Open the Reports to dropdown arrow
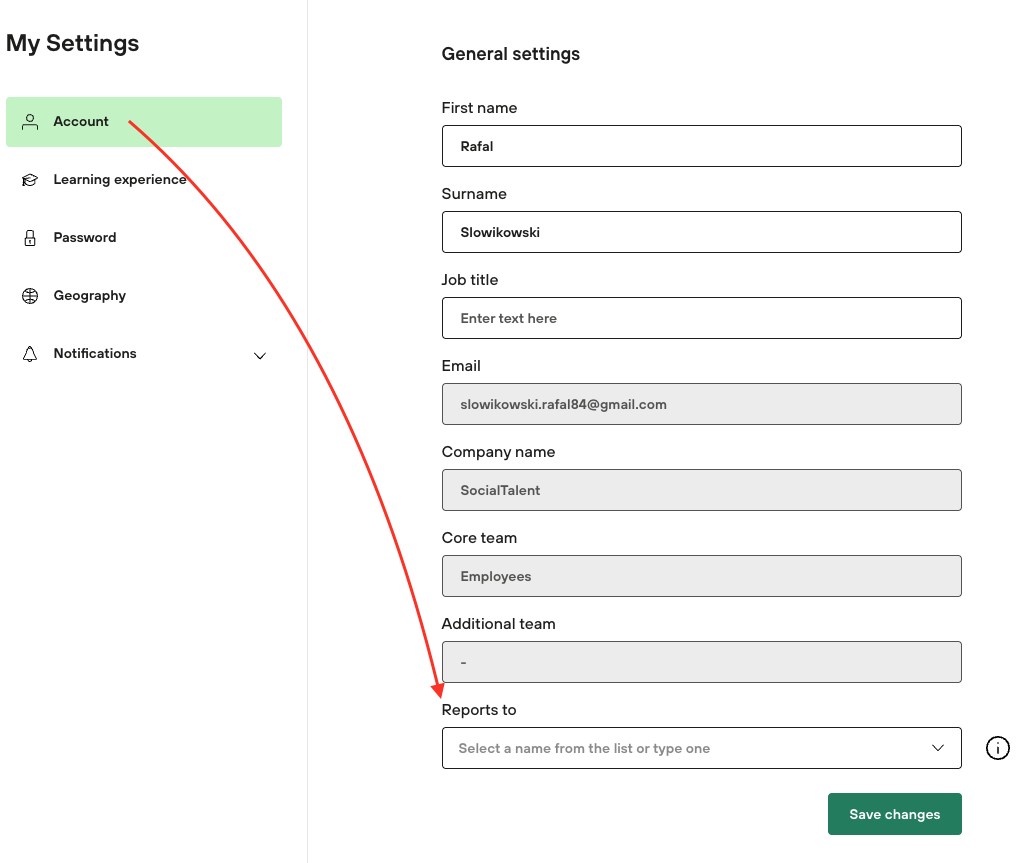Viewport: 1018px width, 863px height. tap(937, 748)
